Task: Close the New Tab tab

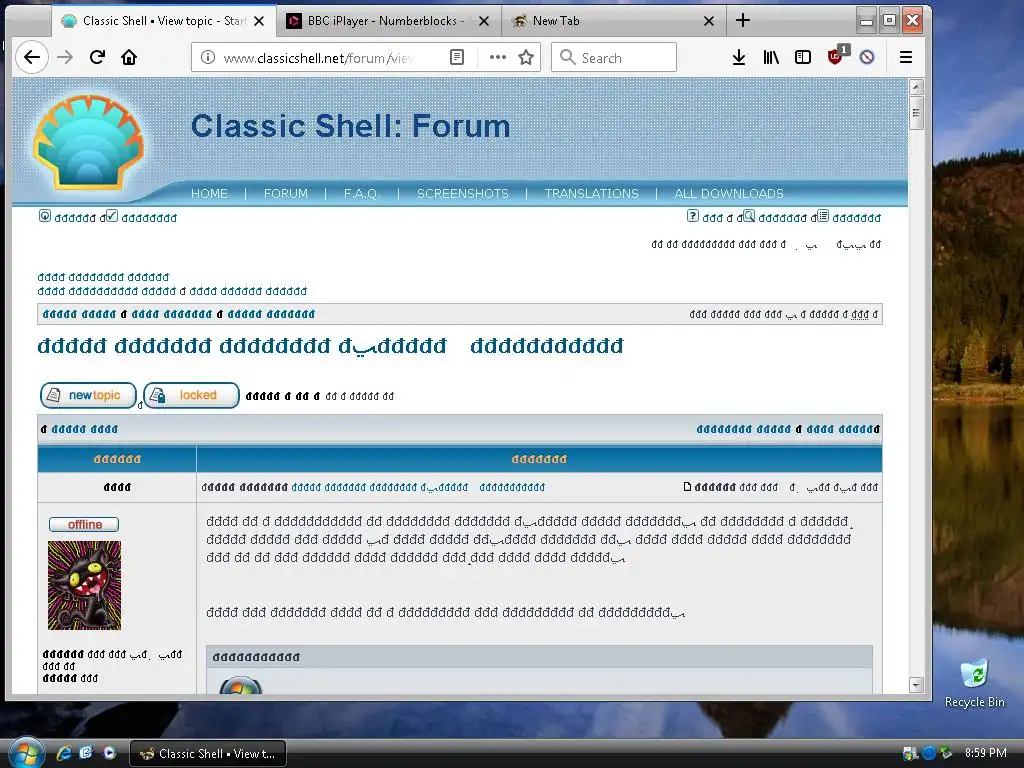Action: (x=709, y=21)
